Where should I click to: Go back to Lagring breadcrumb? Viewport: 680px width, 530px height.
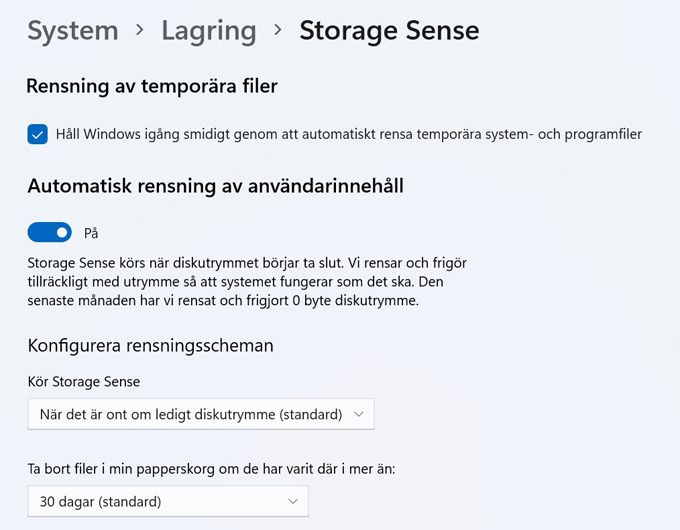[x=209, y=31]
